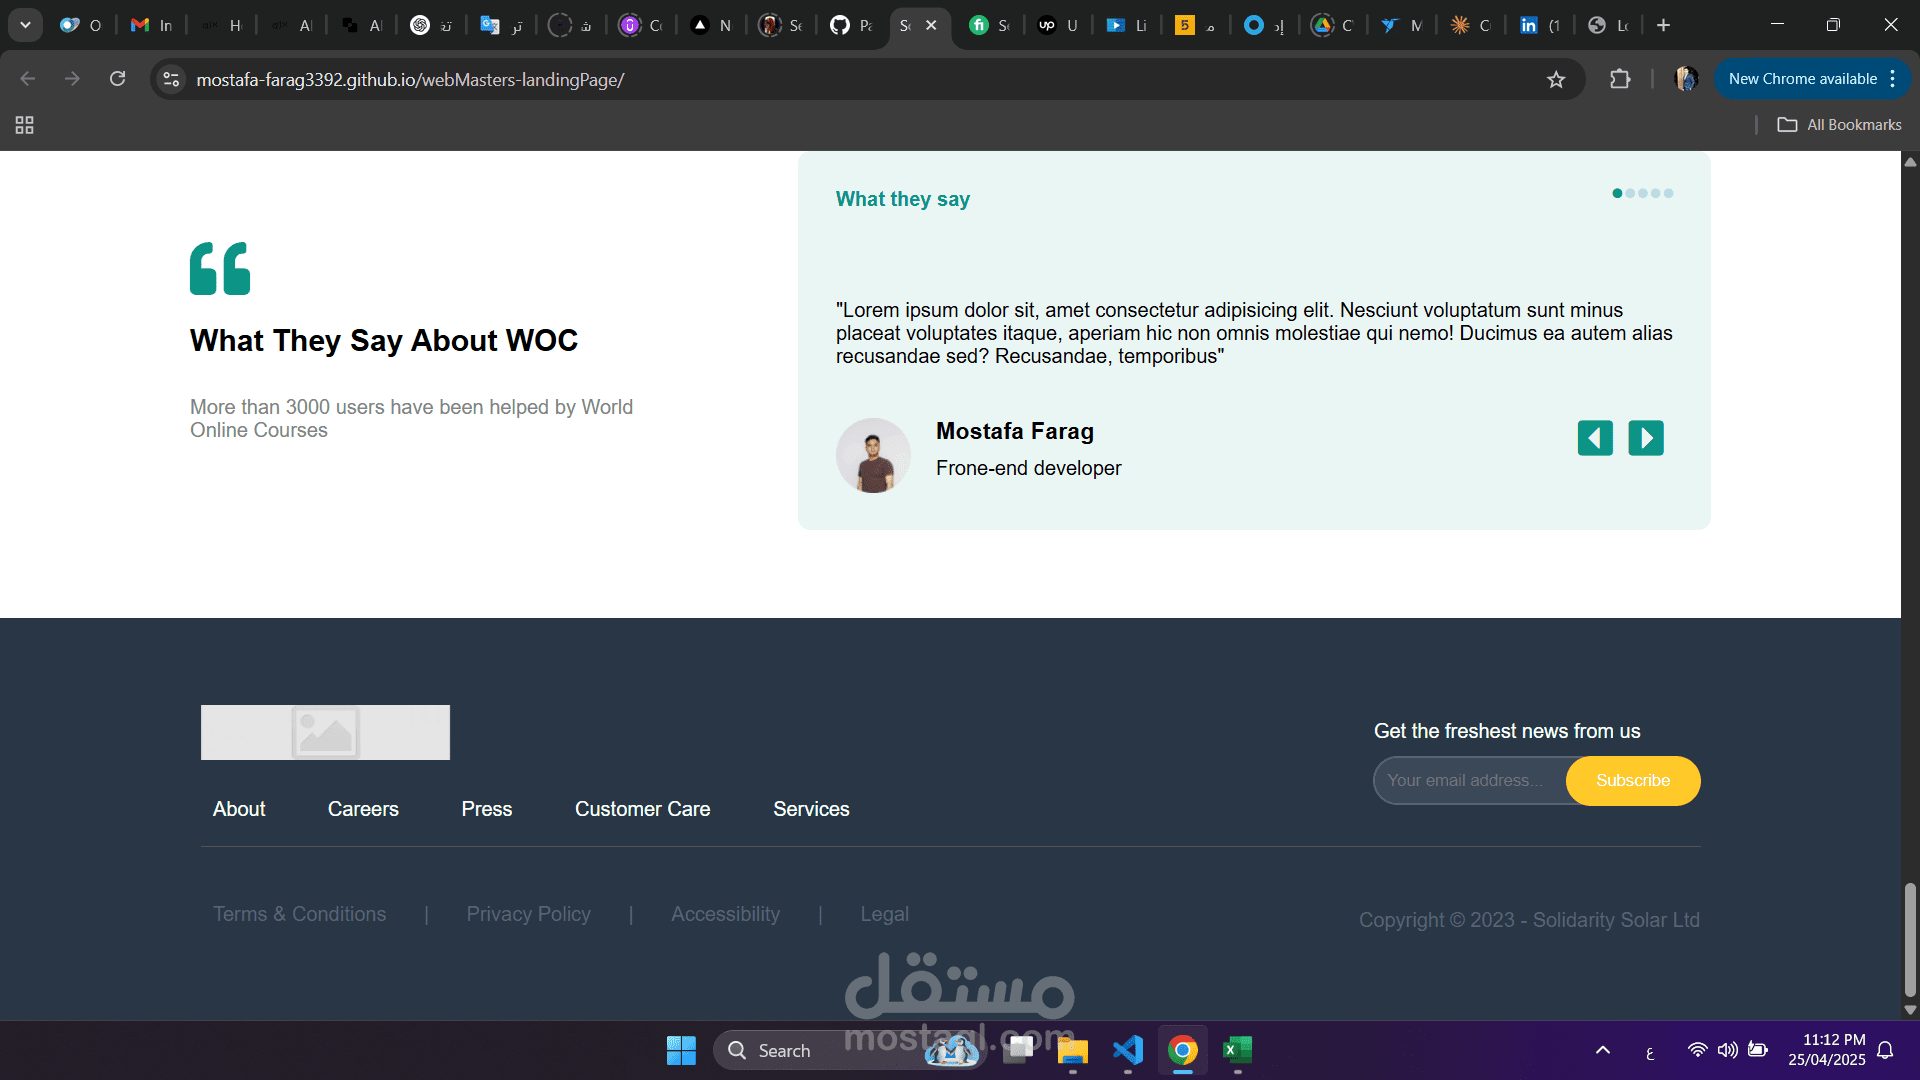1920x1080 pixels.
Task: Open Excel from the taskbar
Action: point(1237,1050)
